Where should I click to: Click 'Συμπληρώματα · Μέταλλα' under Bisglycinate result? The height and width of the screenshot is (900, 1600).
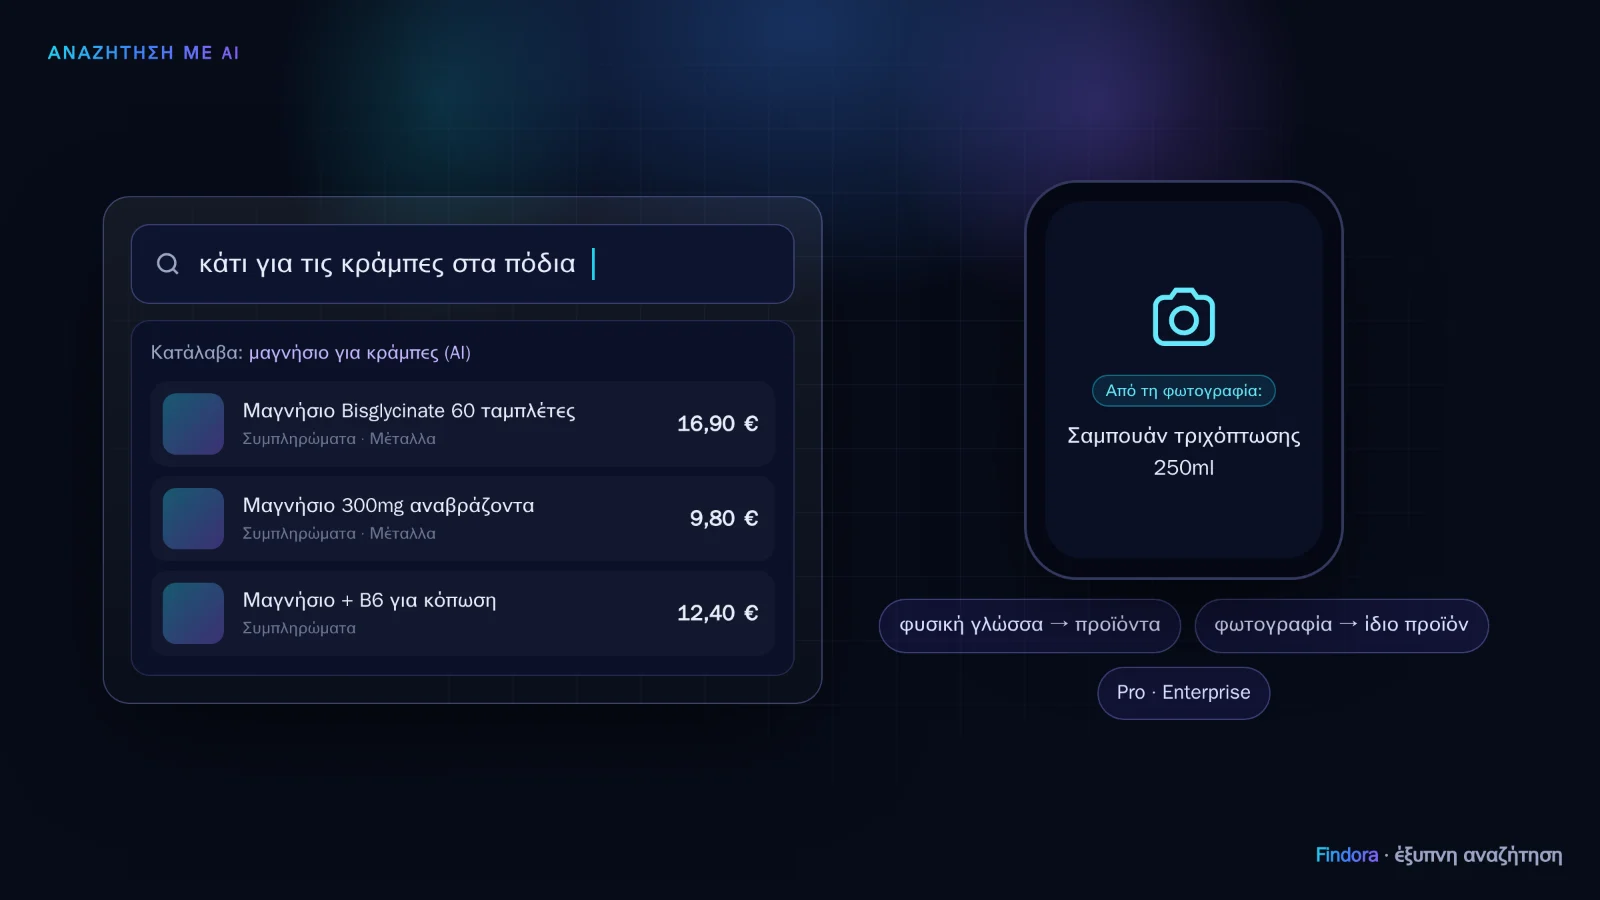(339, 439)
